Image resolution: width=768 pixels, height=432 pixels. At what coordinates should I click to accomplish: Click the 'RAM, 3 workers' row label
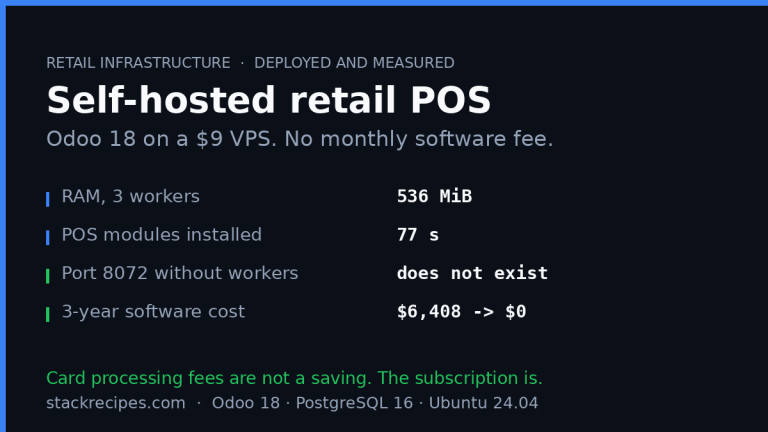130,196
